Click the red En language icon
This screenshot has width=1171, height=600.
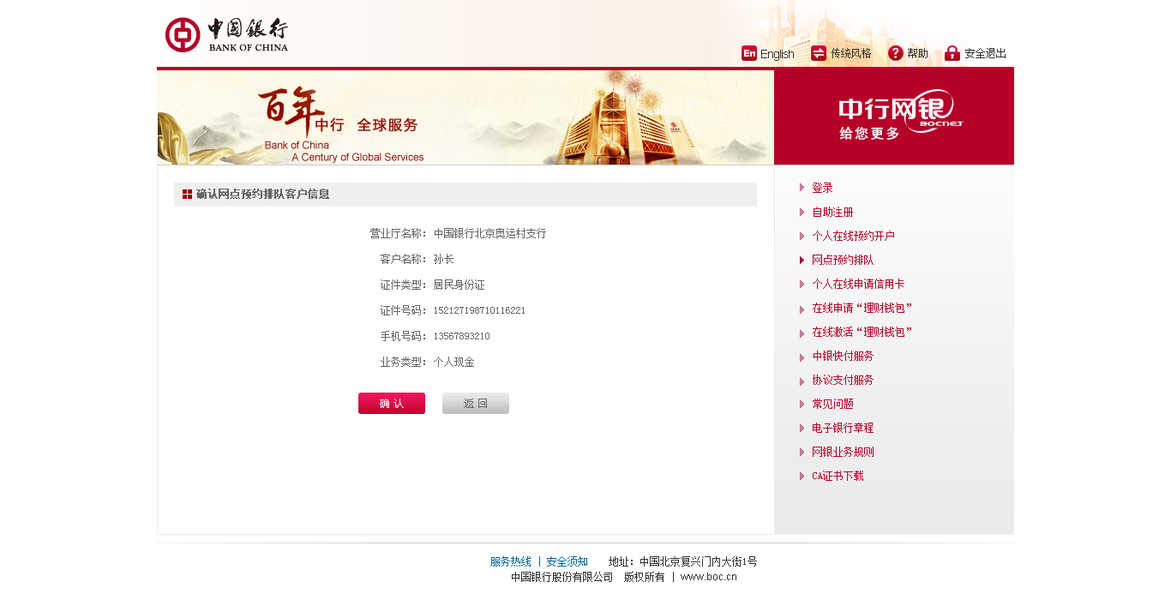pyautogui.click(x=749, y=53)
